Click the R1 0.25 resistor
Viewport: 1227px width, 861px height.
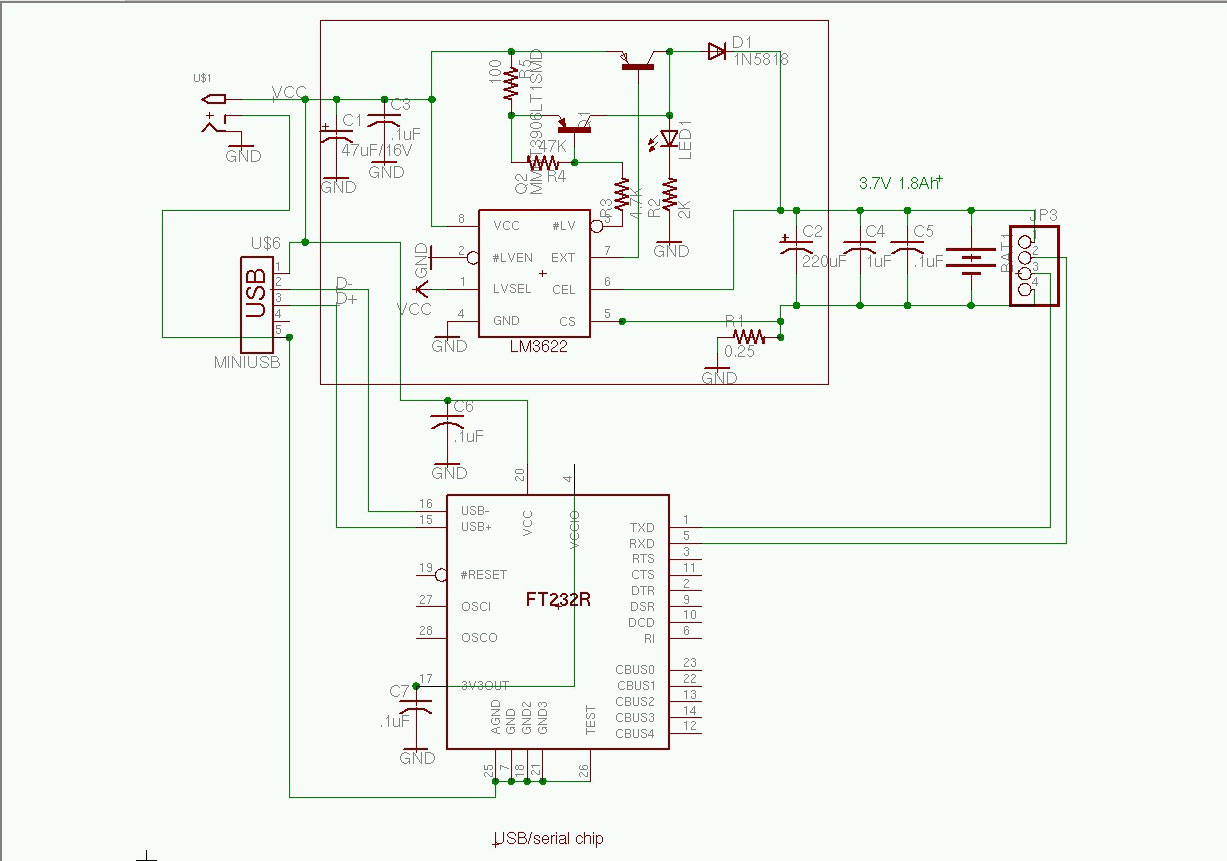749,336
